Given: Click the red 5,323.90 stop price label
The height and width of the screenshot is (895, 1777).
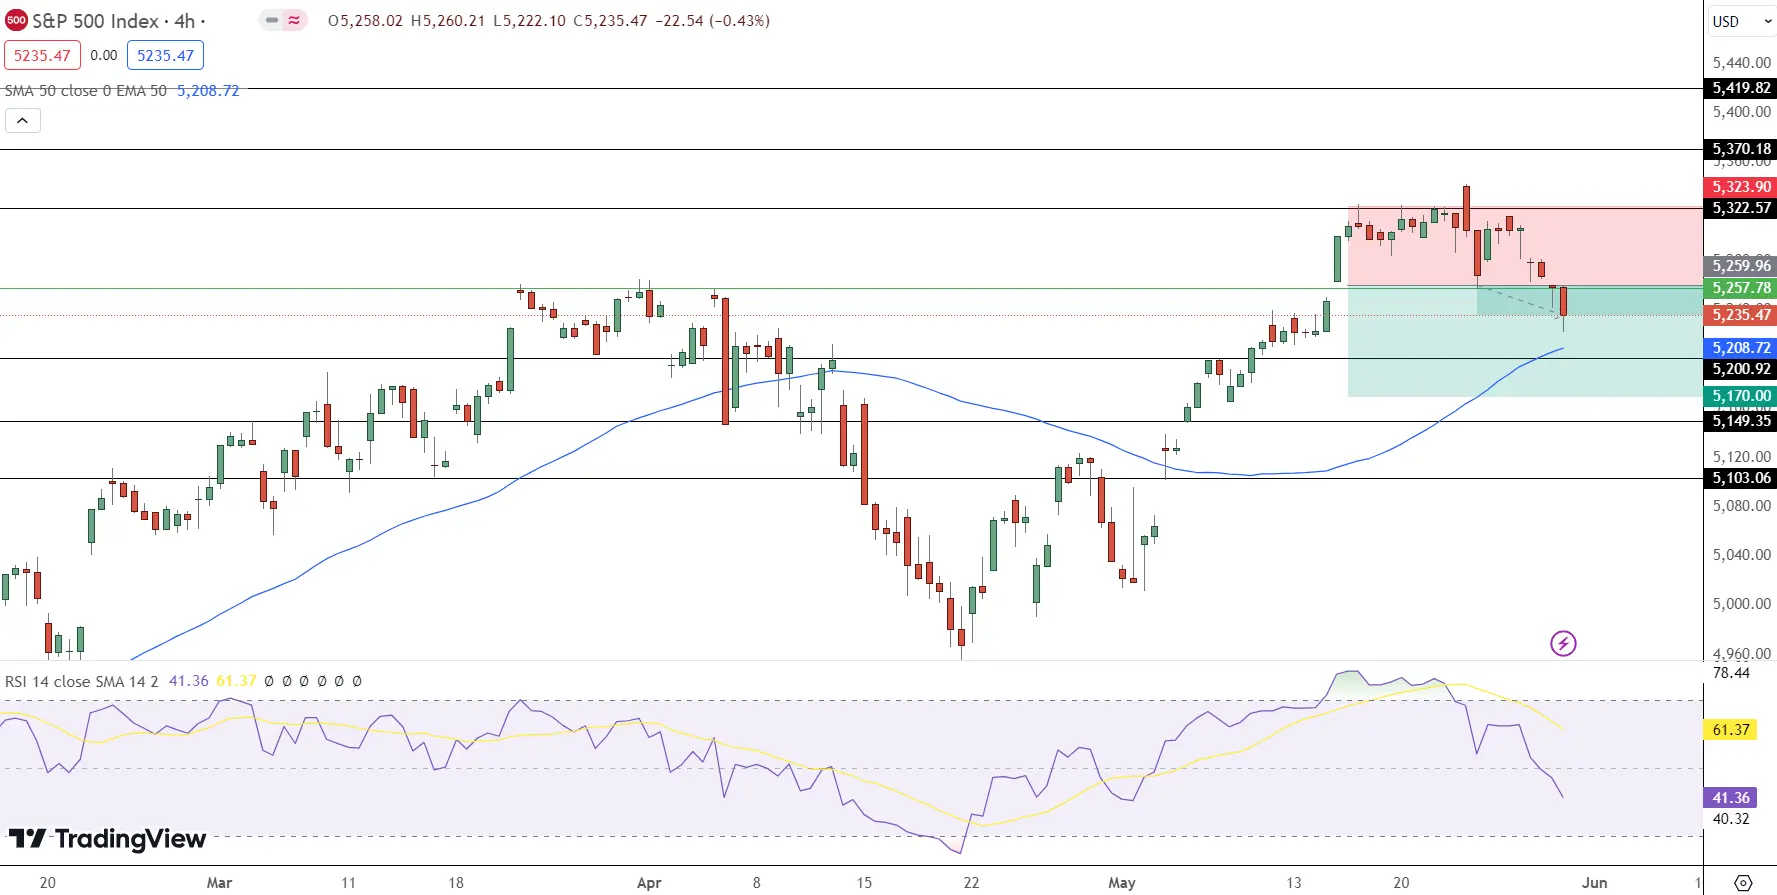Looking at the screenshot, I should point(1741,187).
